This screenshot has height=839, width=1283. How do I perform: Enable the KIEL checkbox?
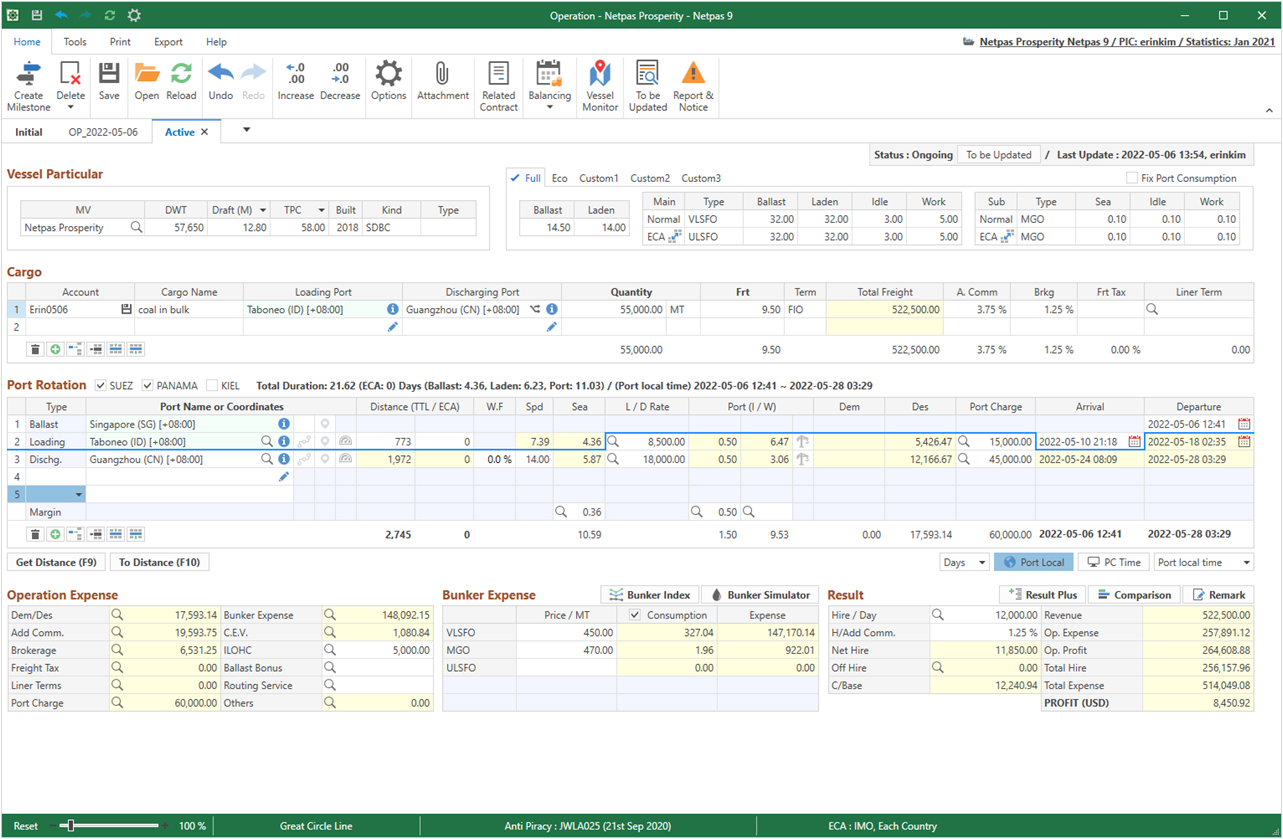212,385
